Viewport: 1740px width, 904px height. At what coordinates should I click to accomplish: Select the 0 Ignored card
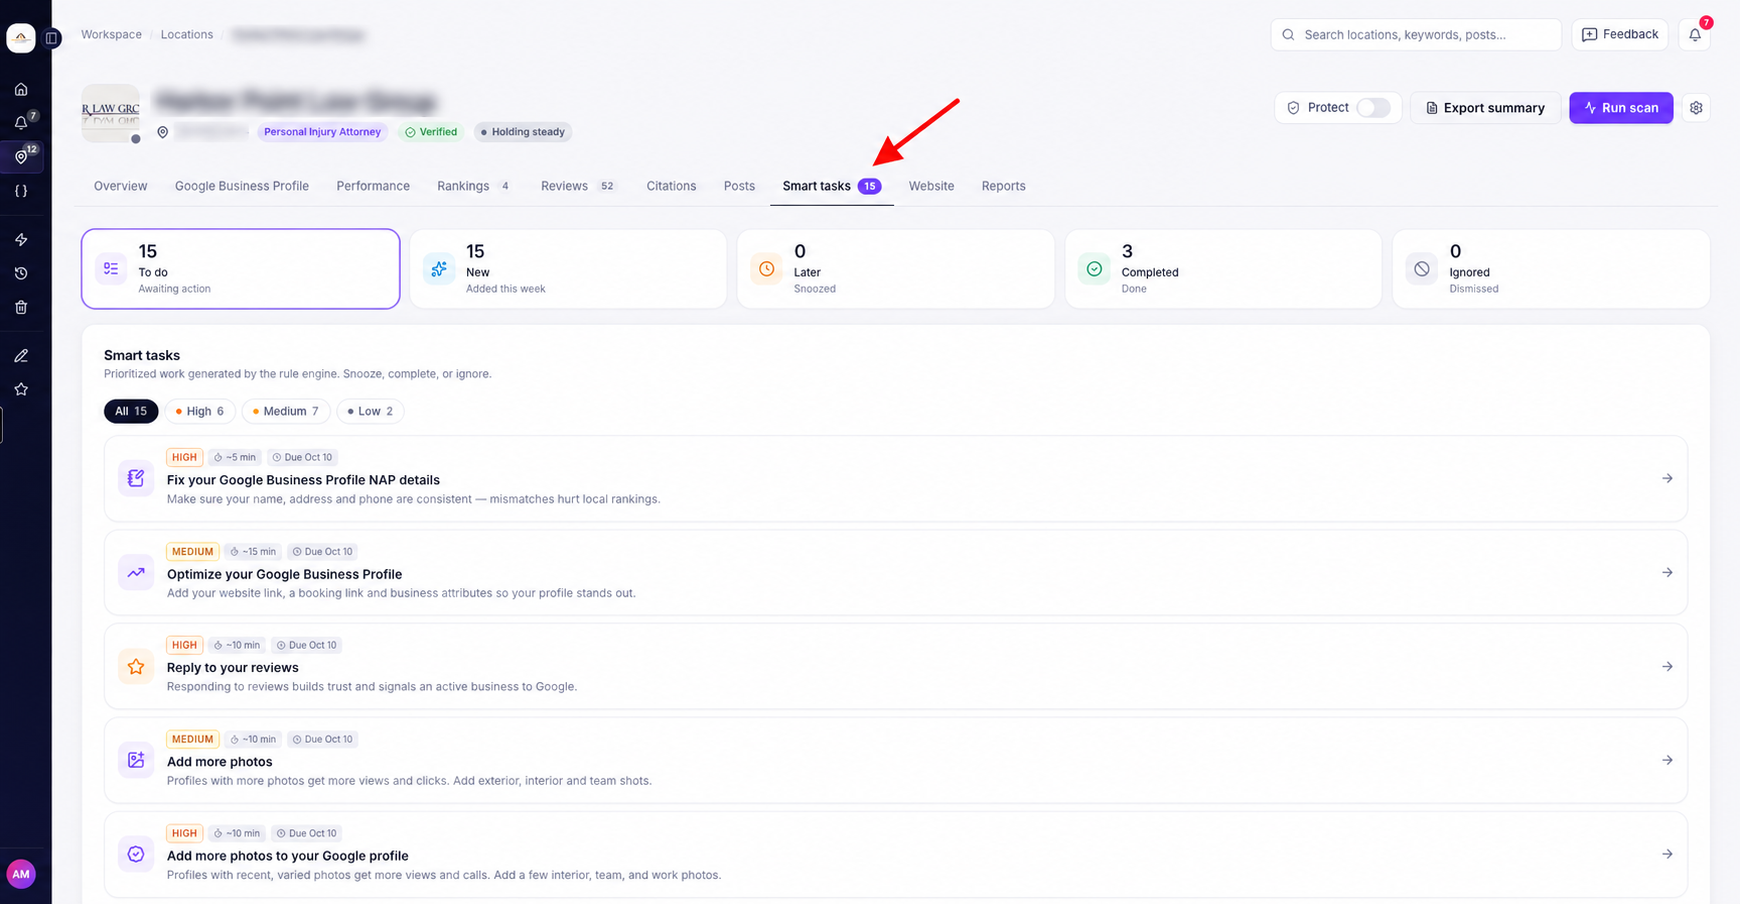1551,269
